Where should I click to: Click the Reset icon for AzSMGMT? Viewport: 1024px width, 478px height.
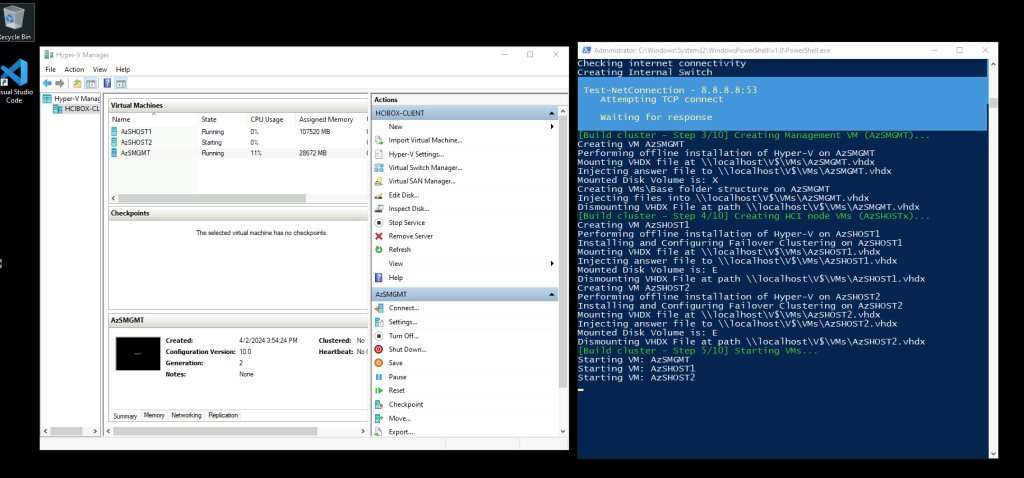(379, 390)
